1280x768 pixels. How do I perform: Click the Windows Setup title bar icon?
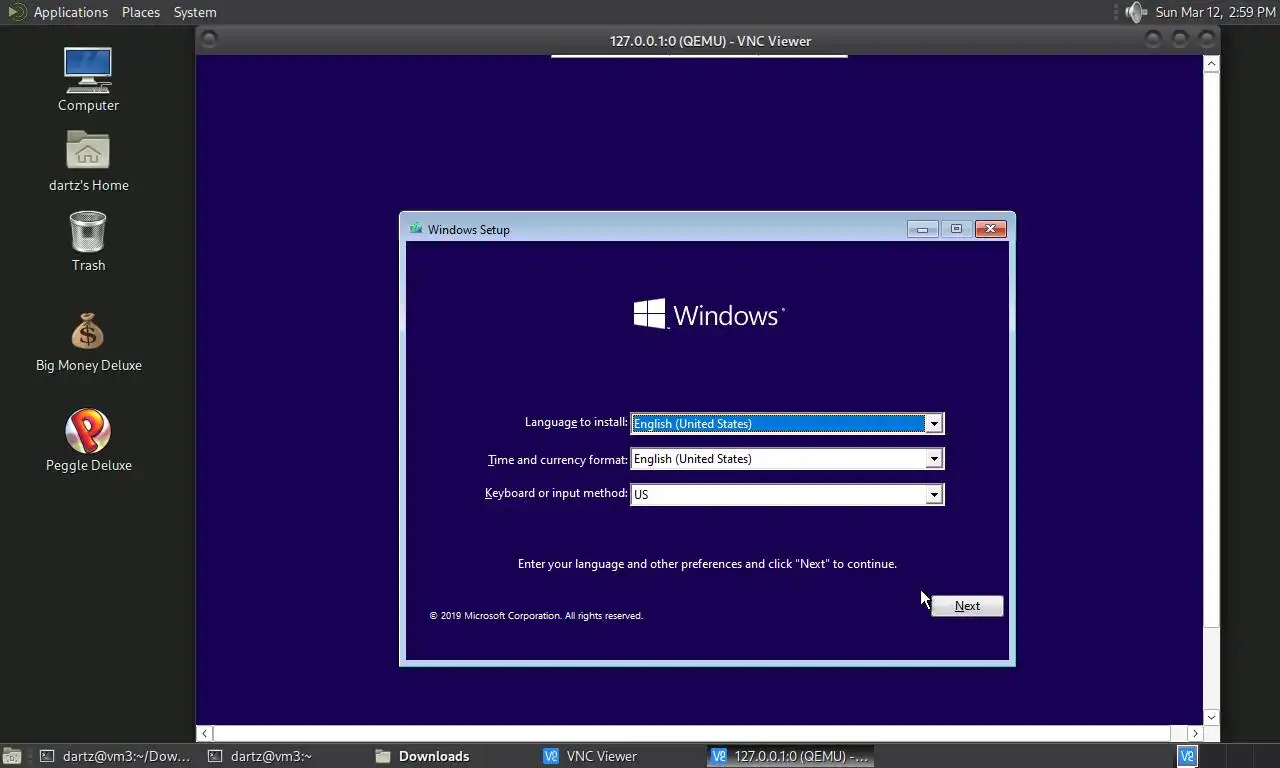point(416,228)
